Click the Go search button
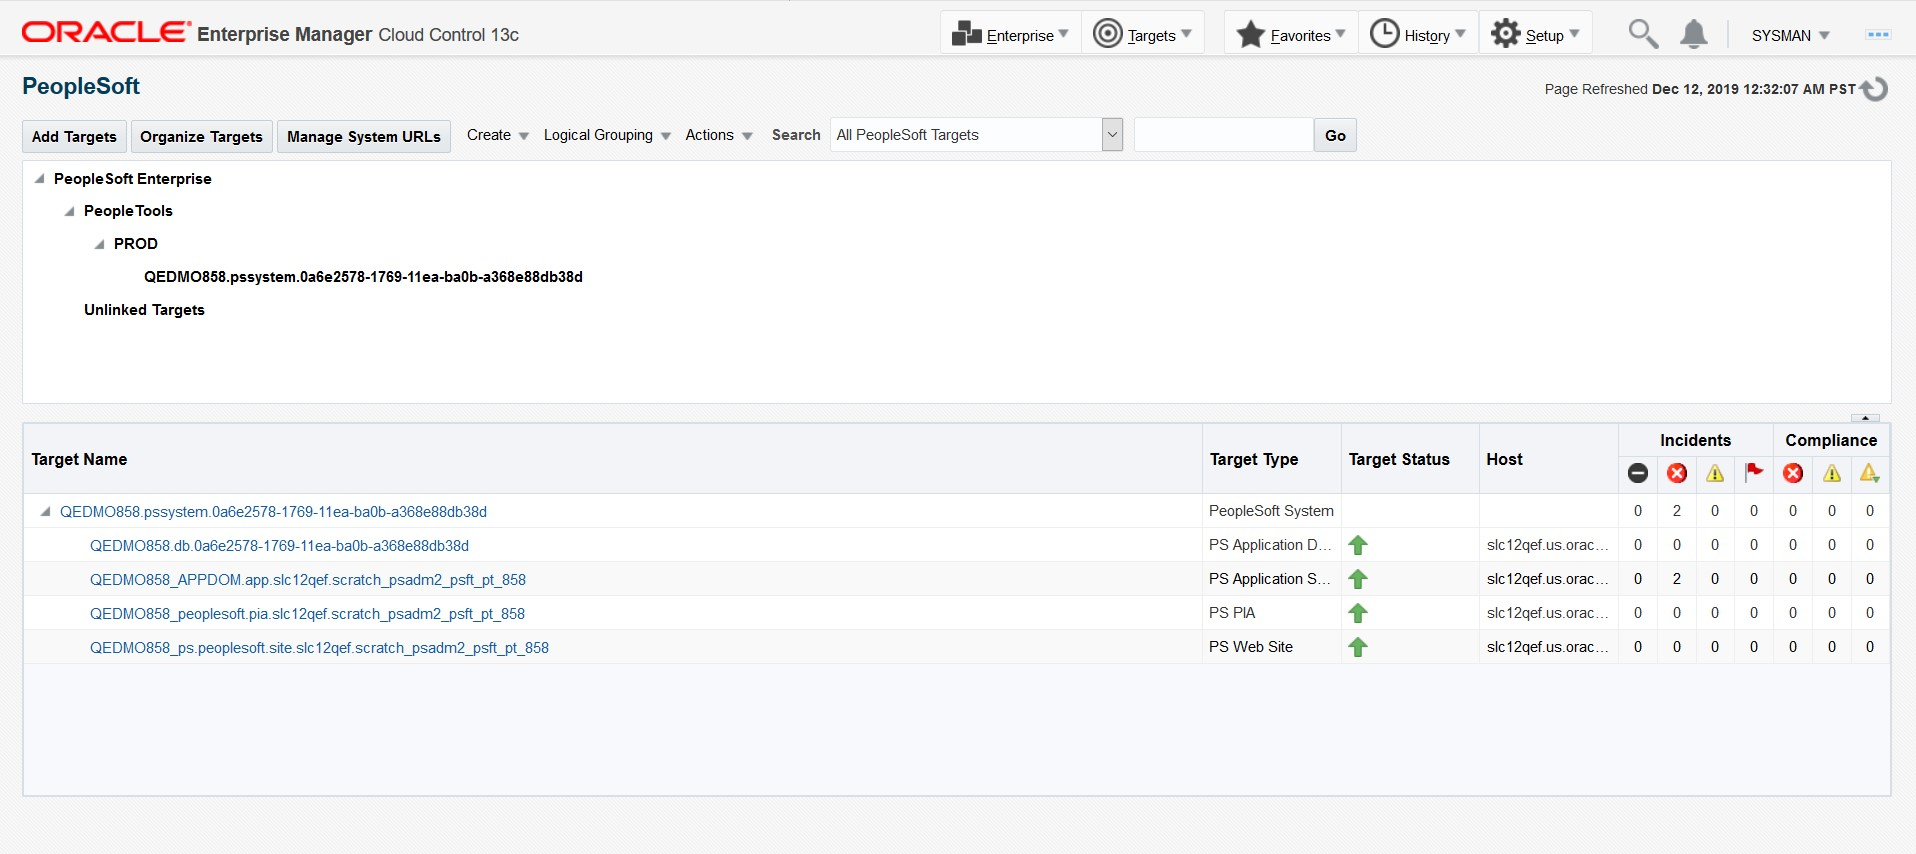The height and width of the screenshot is (854, 1916). 1335,135
